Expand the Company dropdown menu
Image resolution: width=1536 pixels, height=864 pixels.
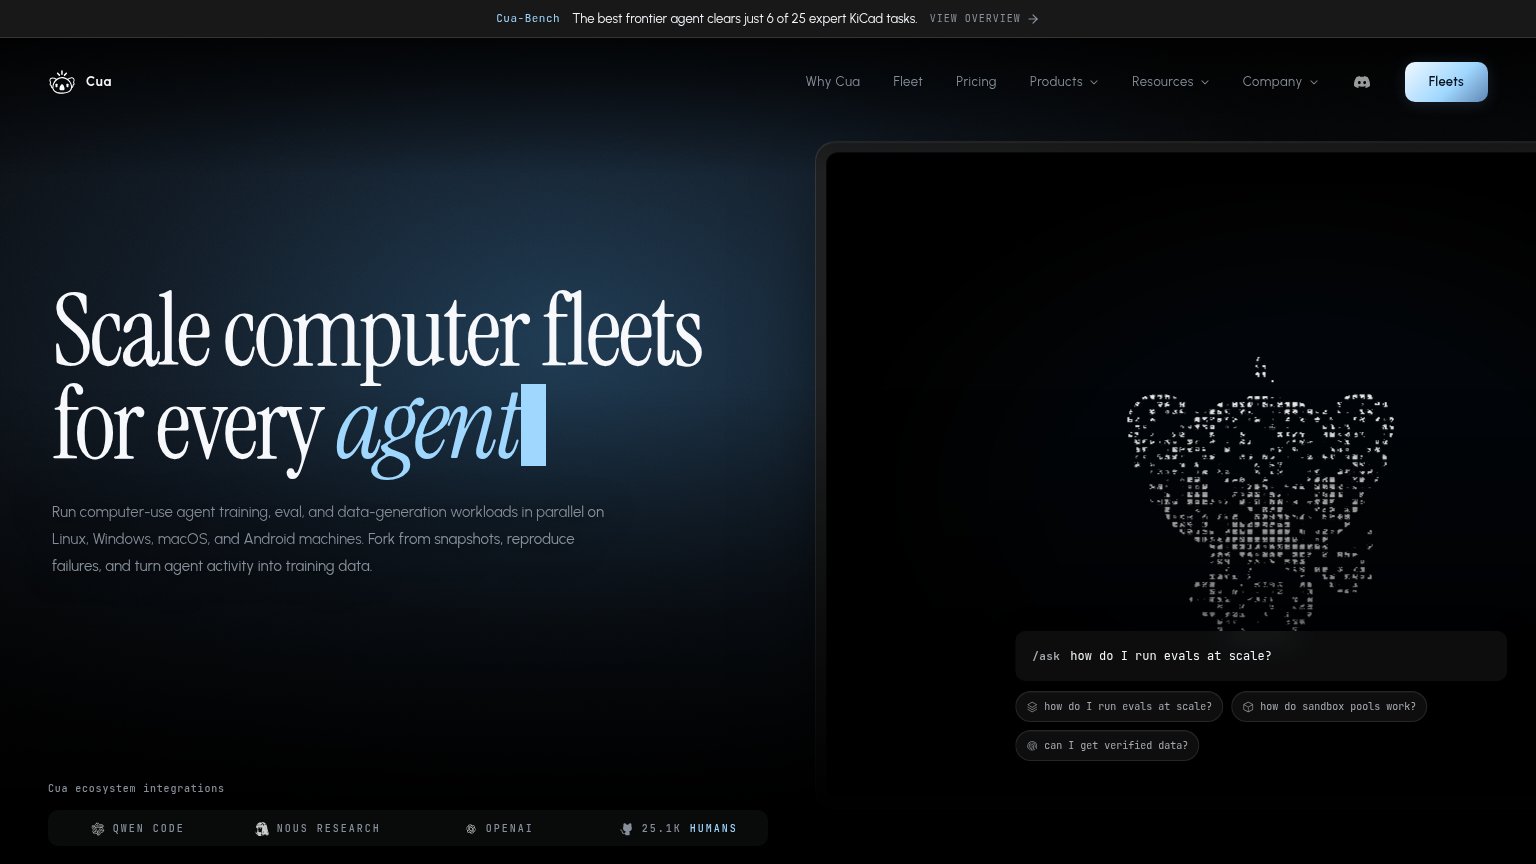click(1280, 82)
